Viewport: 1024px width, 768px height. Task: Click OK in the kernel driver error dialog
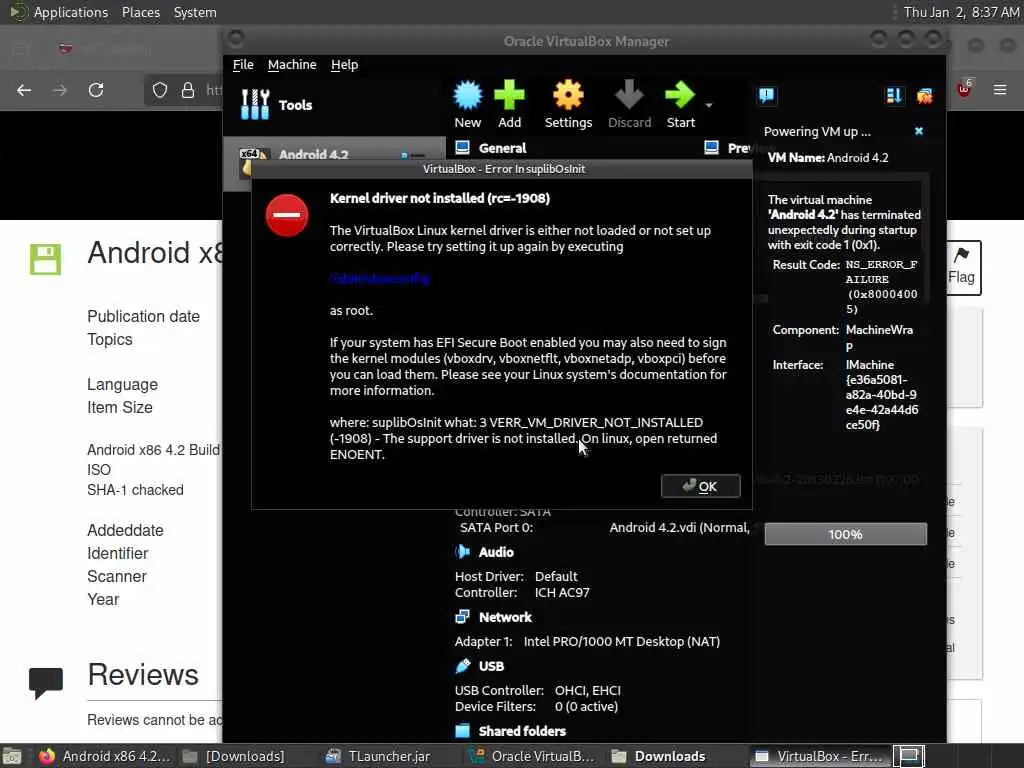coord(700,486)
